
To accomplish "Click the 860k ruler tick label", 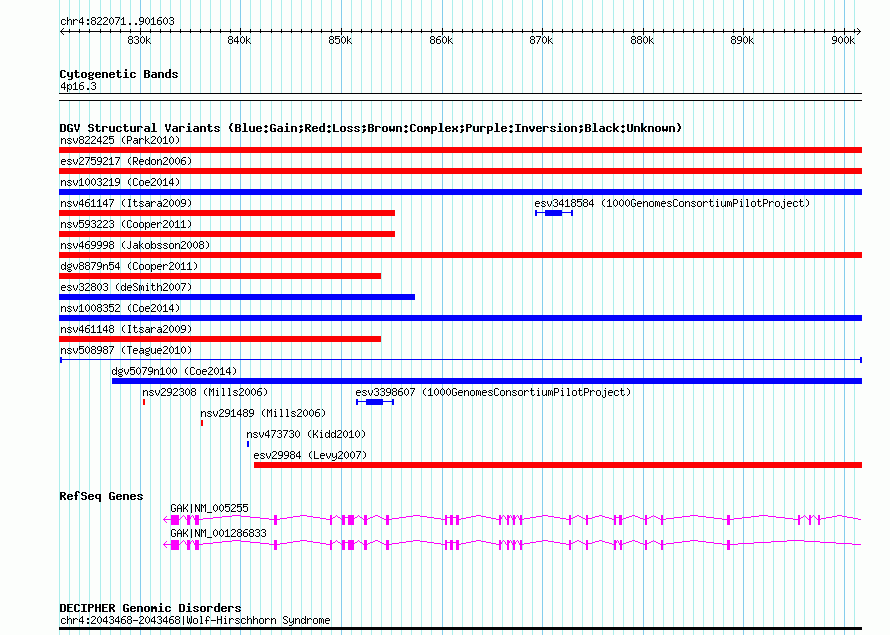I will tap(441, 40).
